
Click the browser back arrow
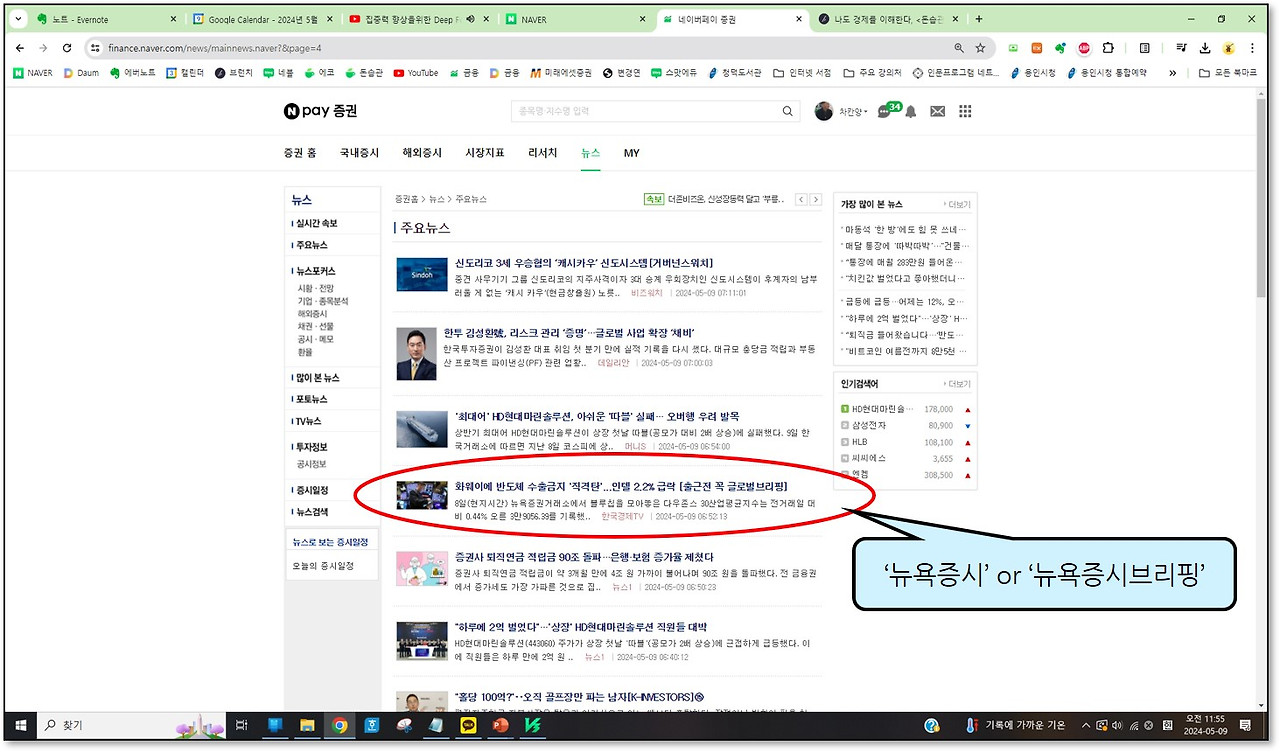point(20,47)
